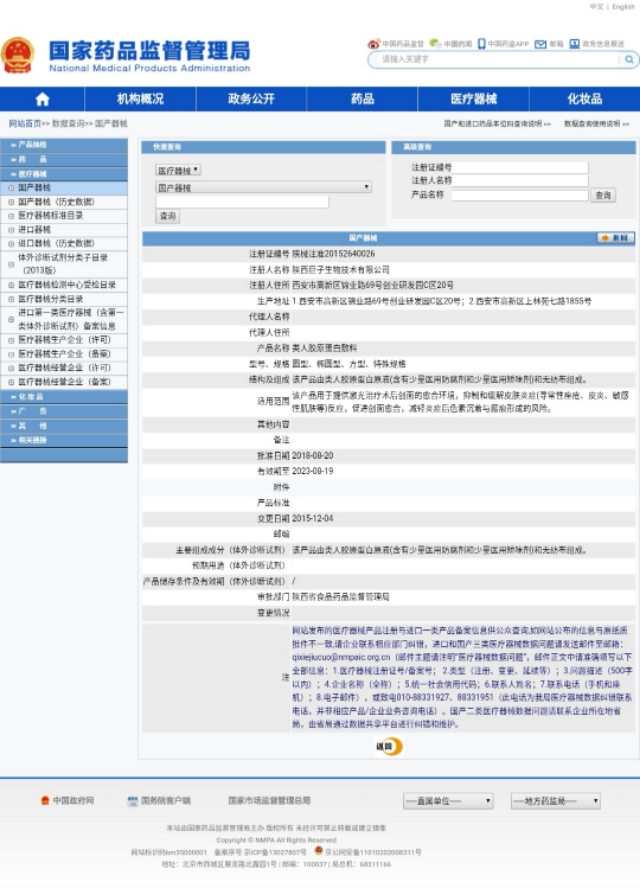The width and height of the screenshot is (640, 889).
Task: Click the 数据查询 breadcrumb link
Action: 68,124
